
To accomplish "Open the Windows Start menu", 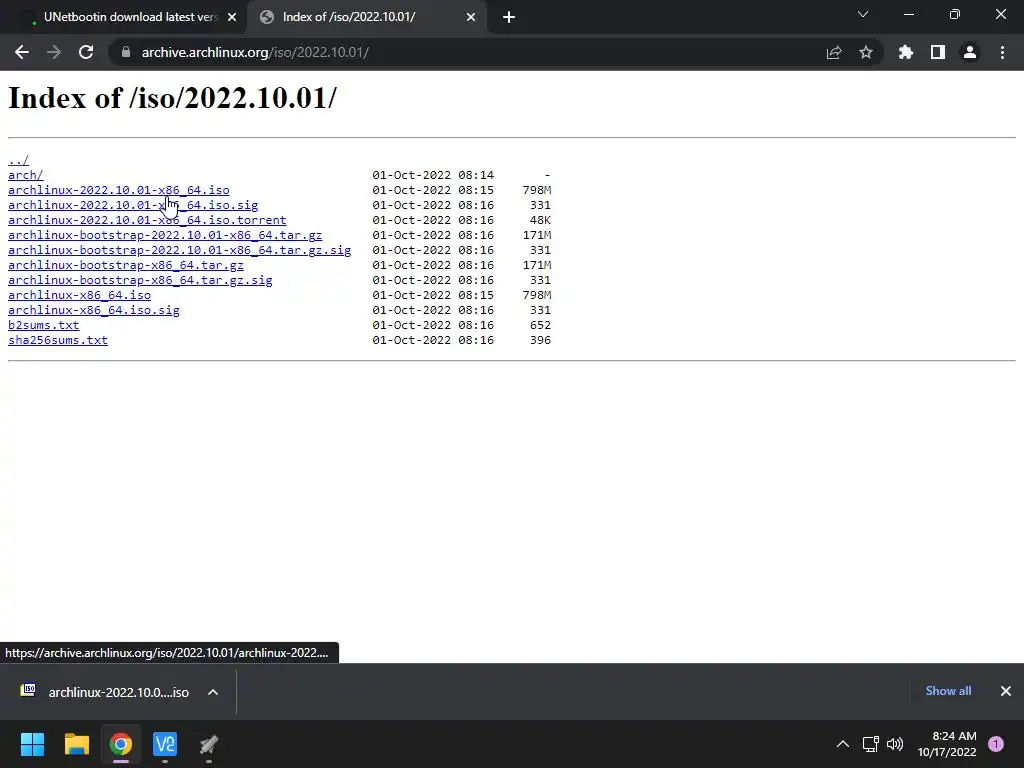I will pos(32,744).
